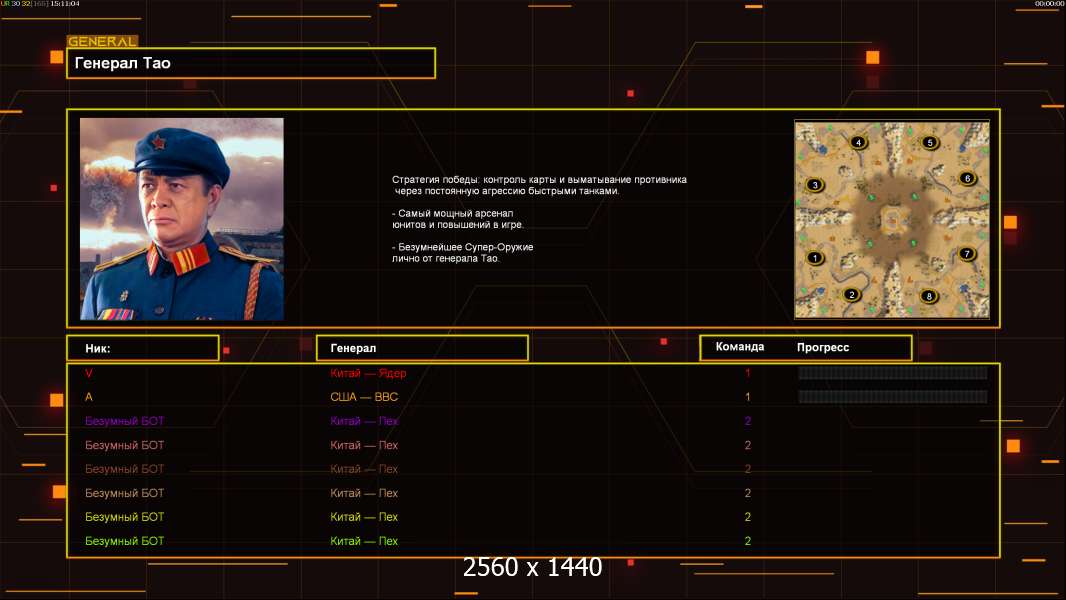Click the General Tao portrait image
Image resolution: width=1066 pixels, height=600 pixels.
tap(182, 219)
